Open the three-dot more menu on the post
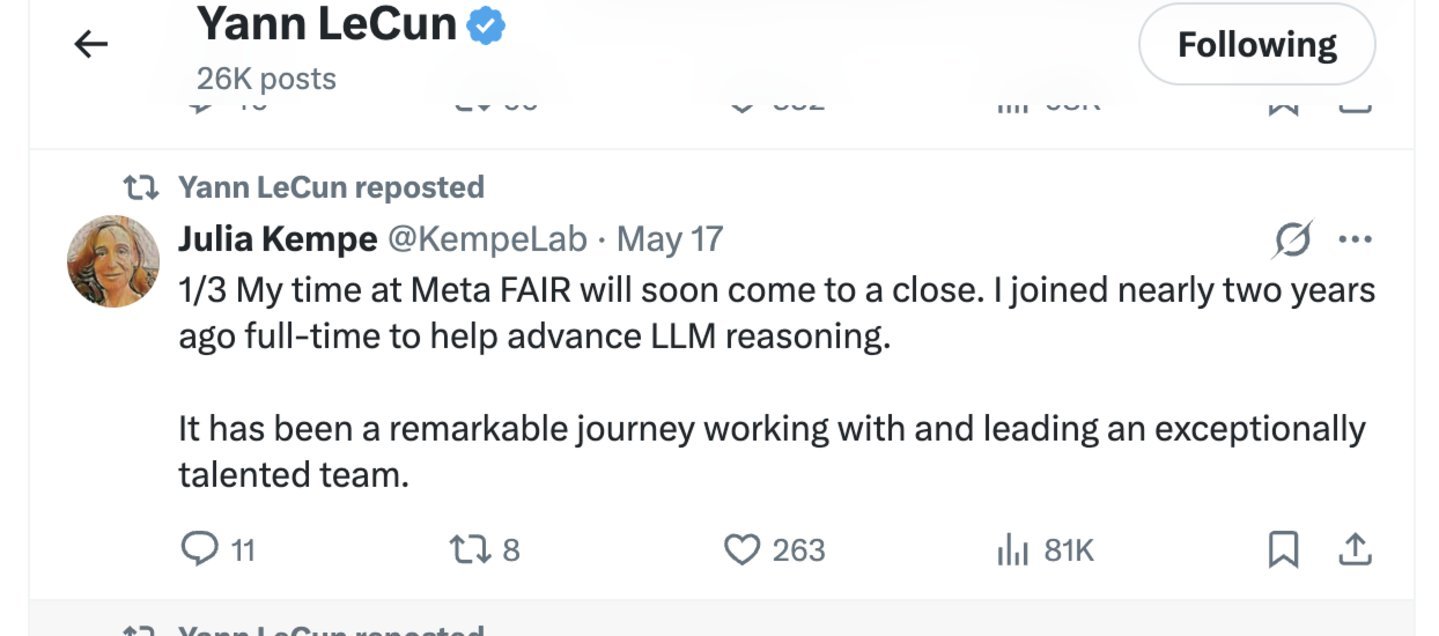1439x636 pixels. pos(1355,239)
